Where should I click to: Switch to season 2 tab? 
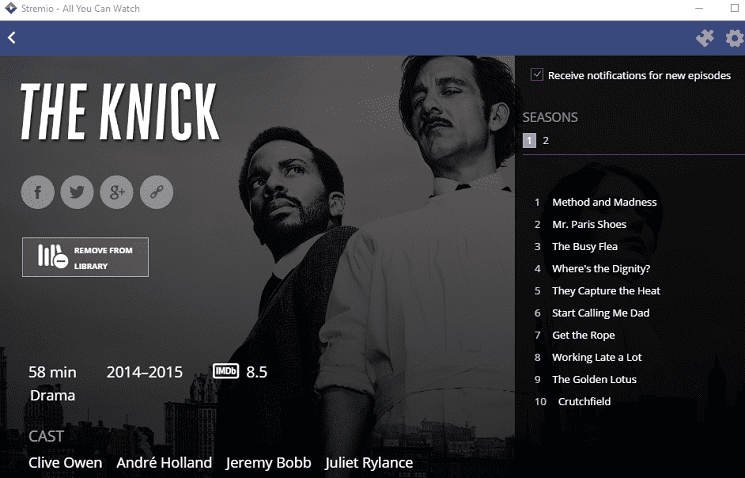pos(546,141)
